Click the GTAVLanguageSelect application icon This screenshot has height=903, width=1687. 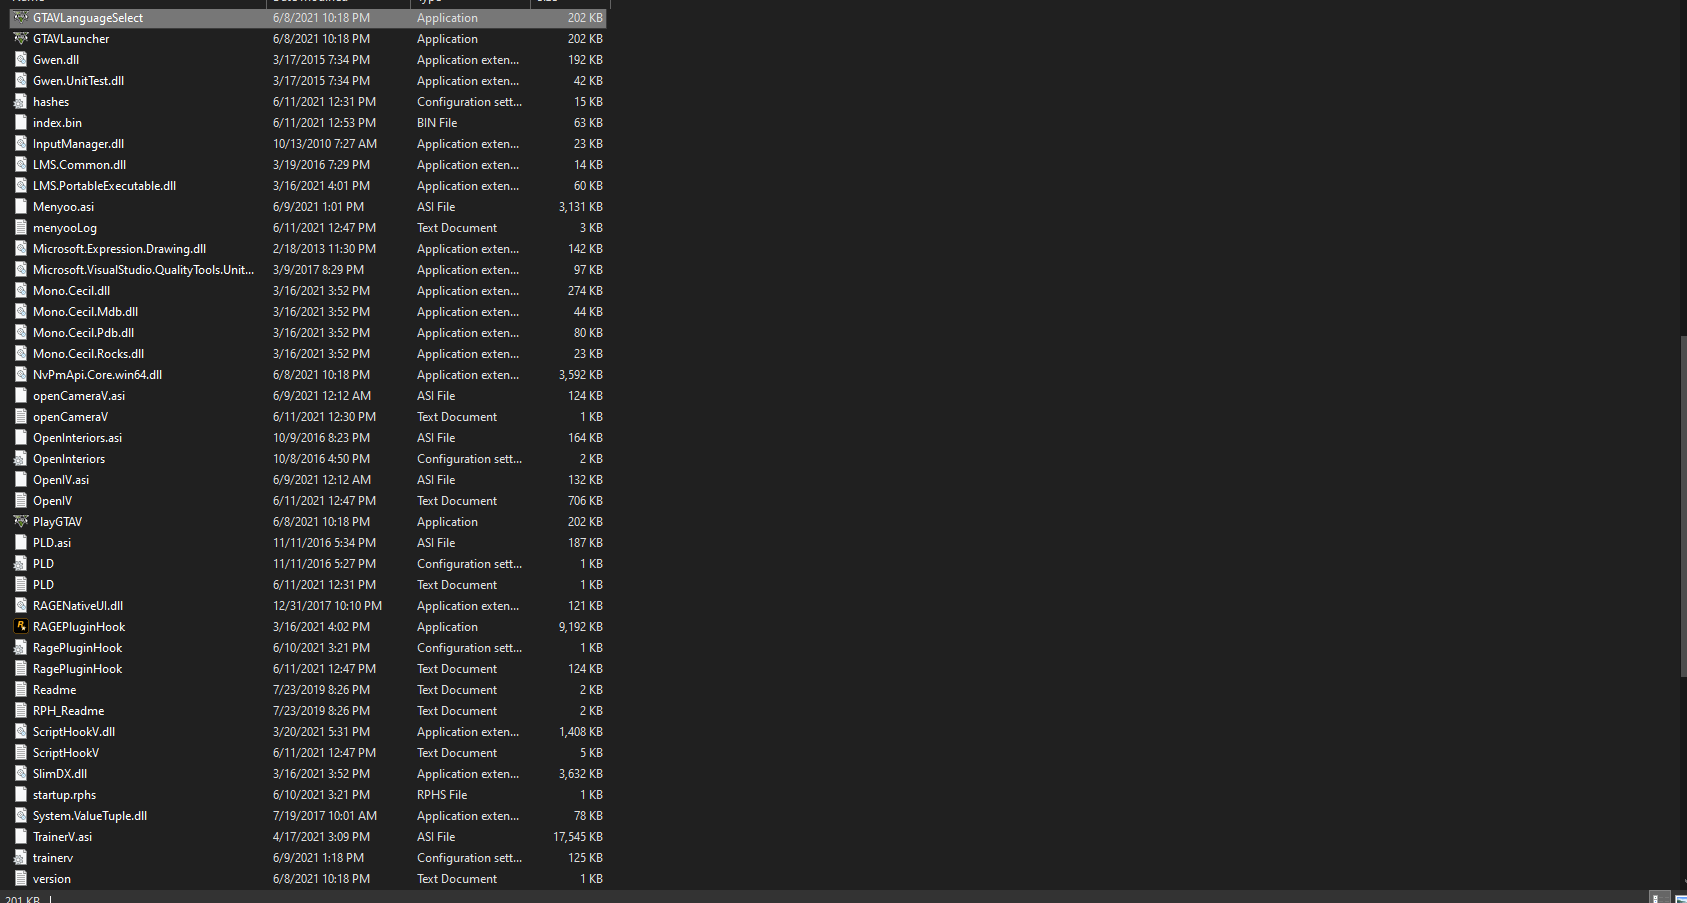coord(20,18)
